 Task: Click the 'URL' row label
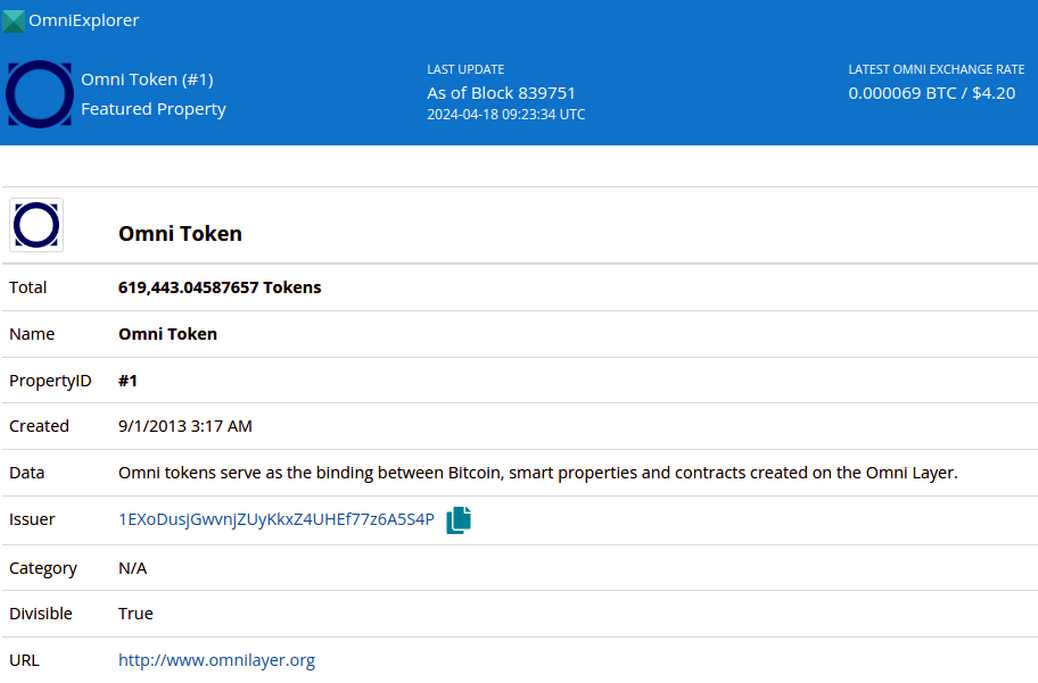coord(24,660)
